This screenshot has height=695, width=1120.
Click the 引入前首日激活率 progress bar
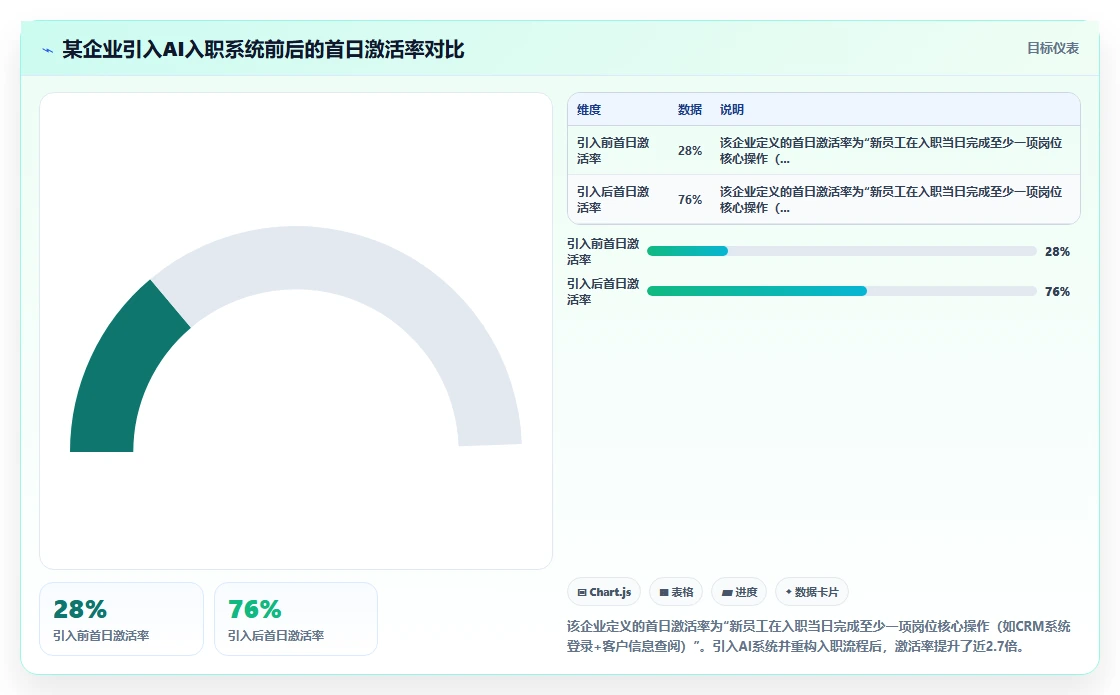pos(841,251)
